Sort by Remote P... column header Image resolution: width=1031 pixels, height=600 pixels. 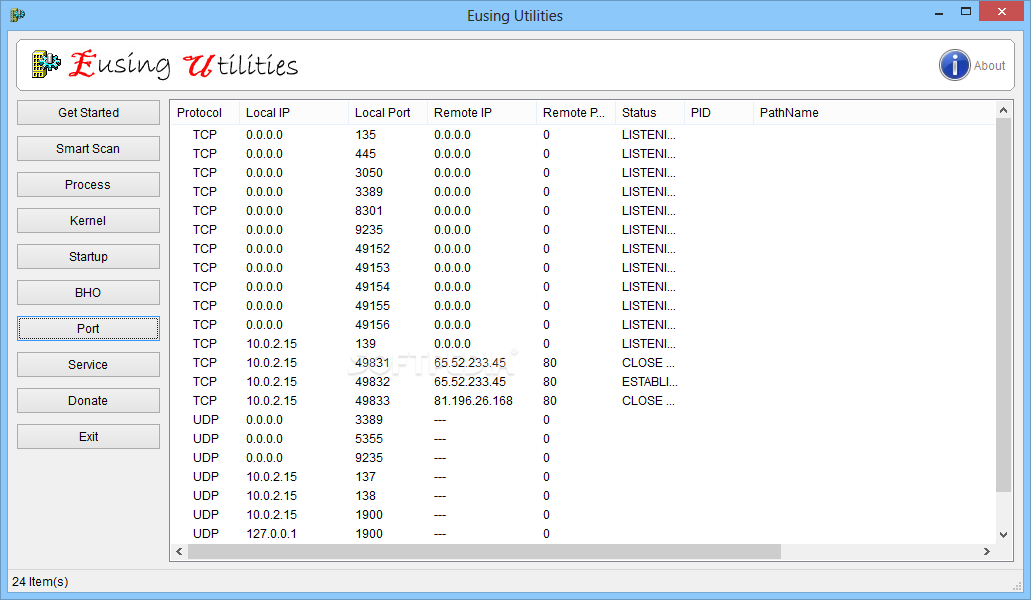[575, 112]
